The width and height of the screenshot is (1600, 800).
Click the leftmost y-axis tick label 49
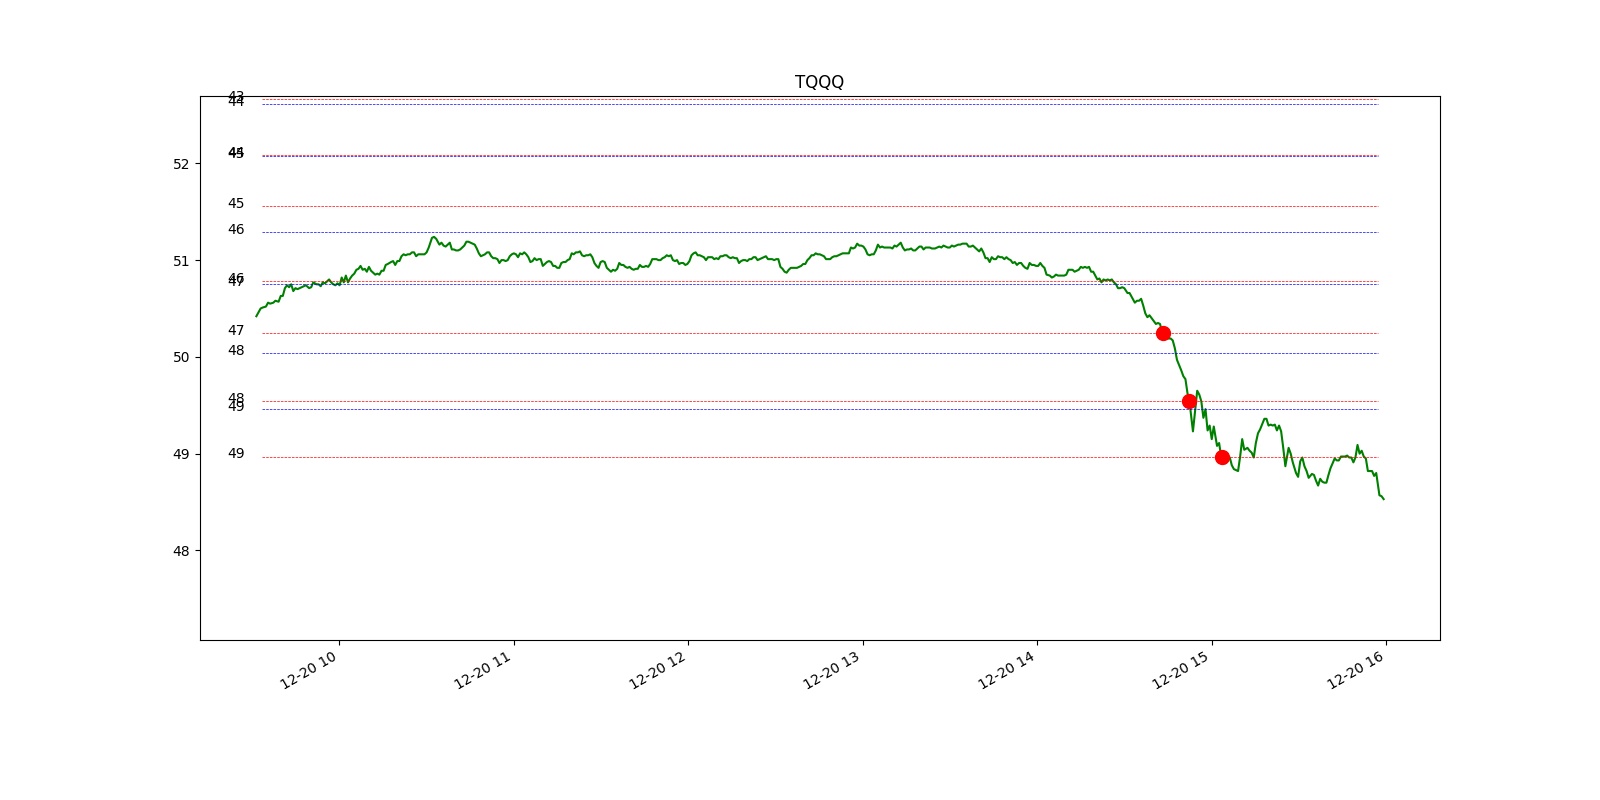(x=181, y=454)
